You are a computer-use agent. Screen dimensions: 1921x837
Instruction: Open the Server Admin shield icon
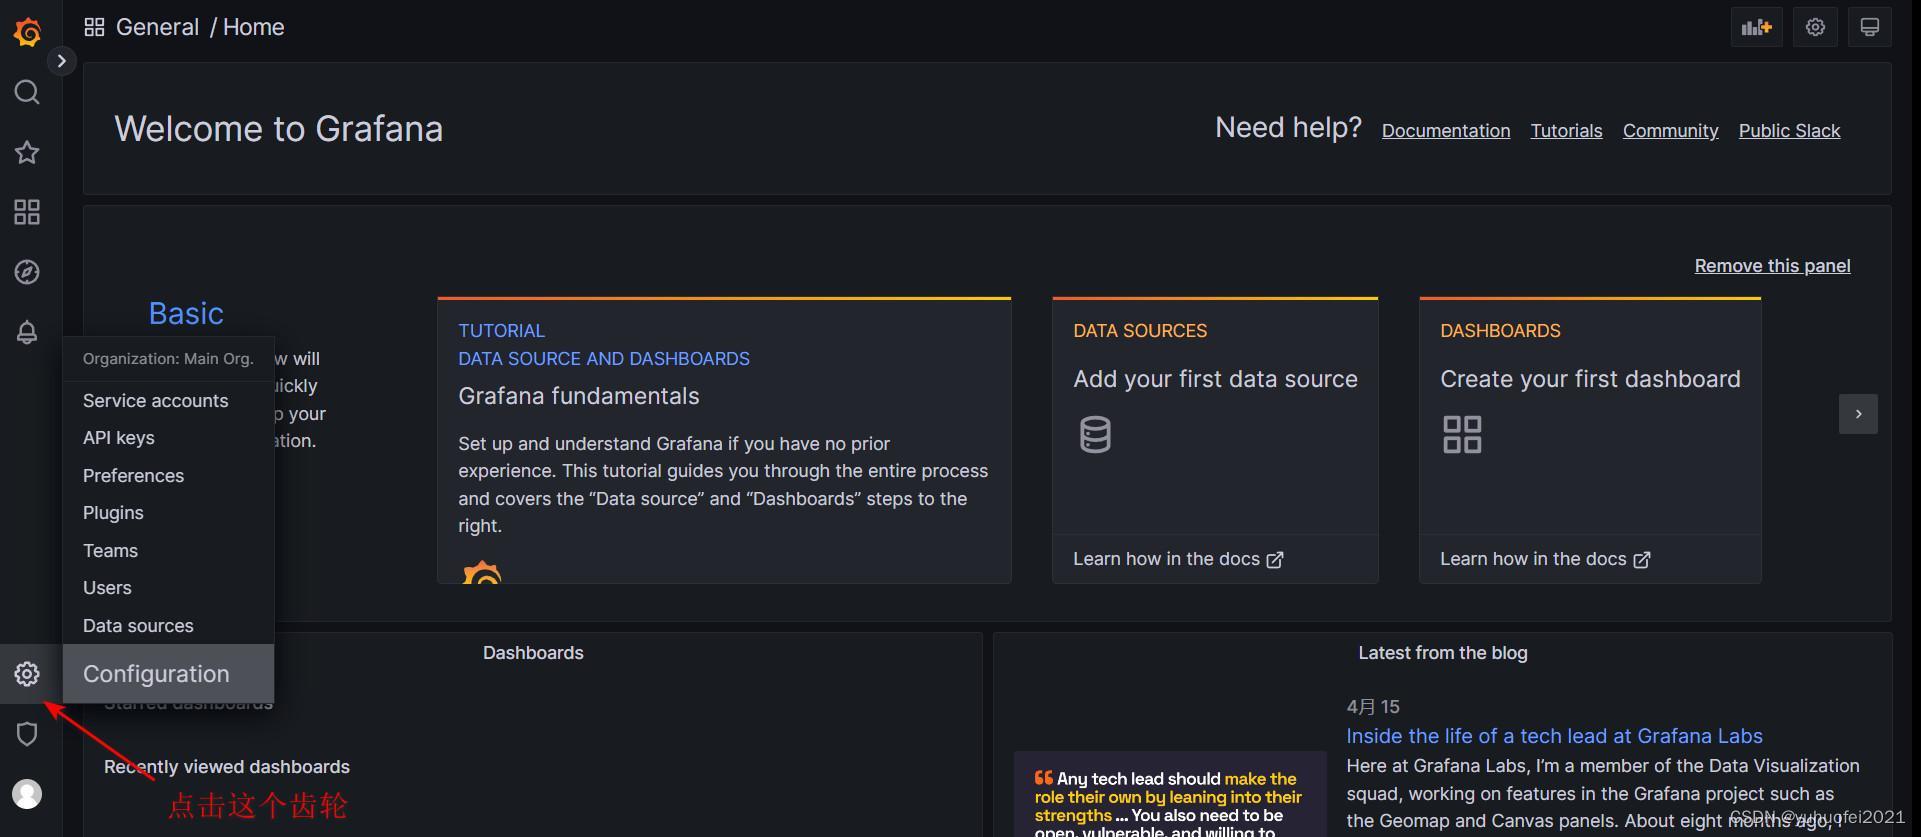click(x=27, y=734)
